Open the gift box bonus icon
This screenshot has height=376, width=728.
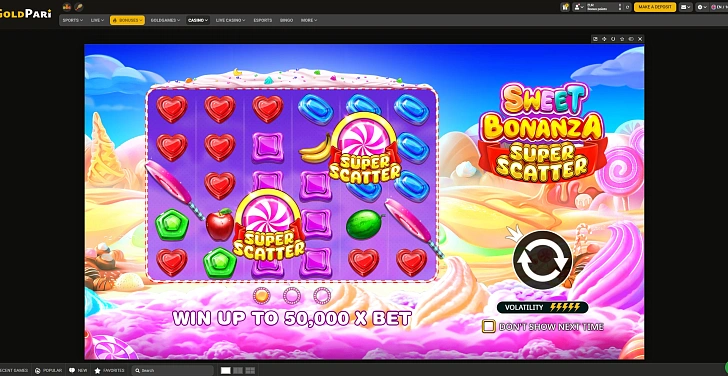pyautogui.click(x=565, y=7)
